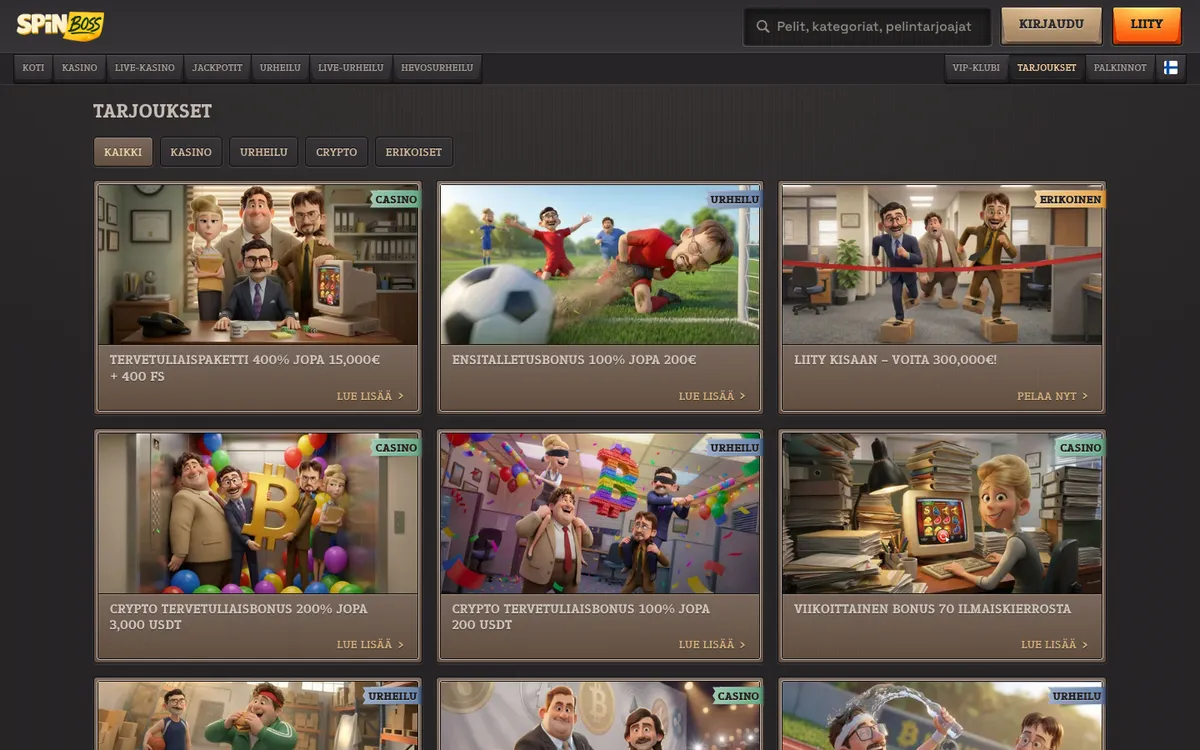Screen dimensions: 1200x750
Task: Click Lue lisää under Tervetuliaispaketti 400%
Action: point(370,396)
